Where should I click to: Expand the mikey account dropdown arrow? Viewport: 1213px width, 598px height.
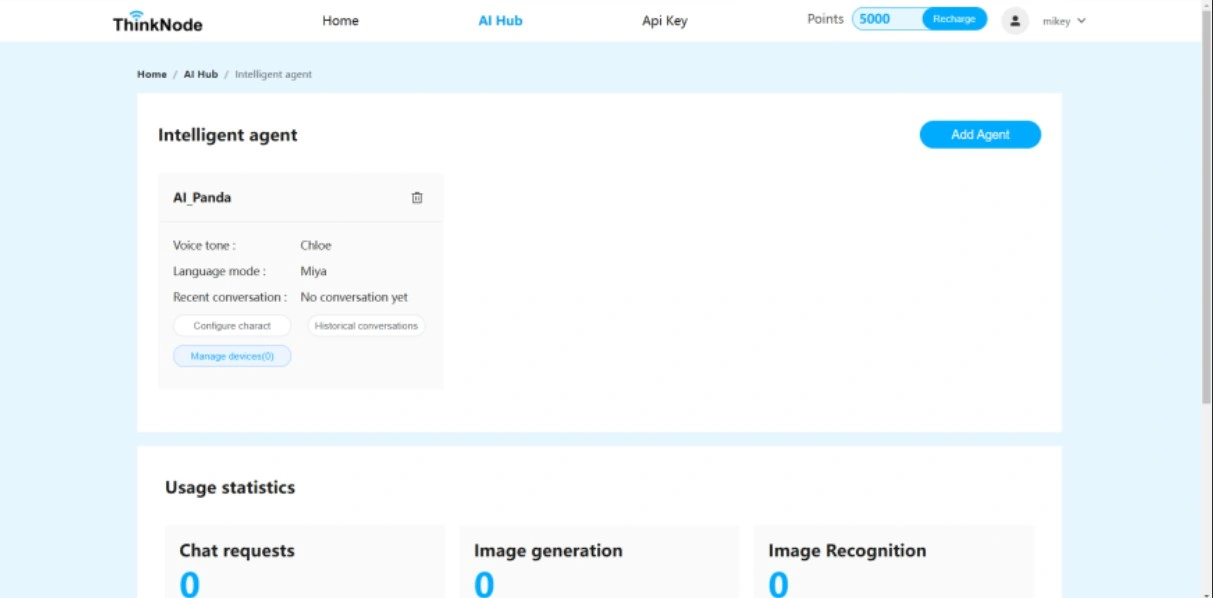pos(1081,21)
